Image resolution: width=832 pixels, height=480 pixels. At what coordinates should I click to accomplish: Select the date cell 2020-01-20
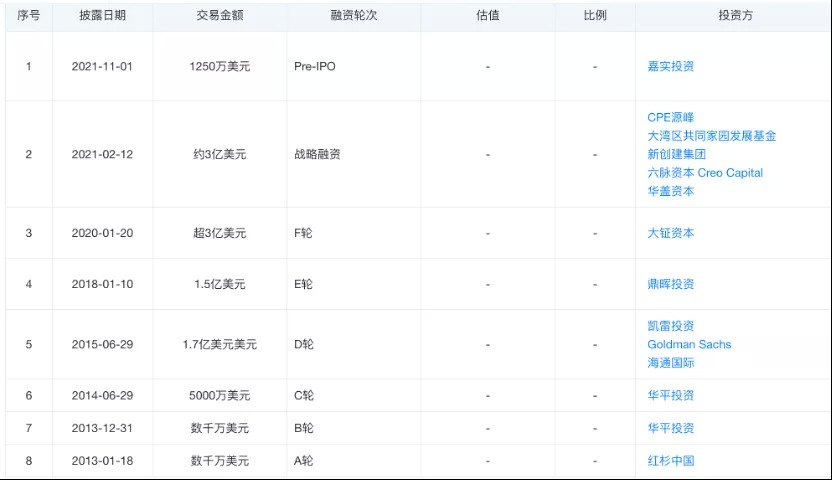(102, 233)
